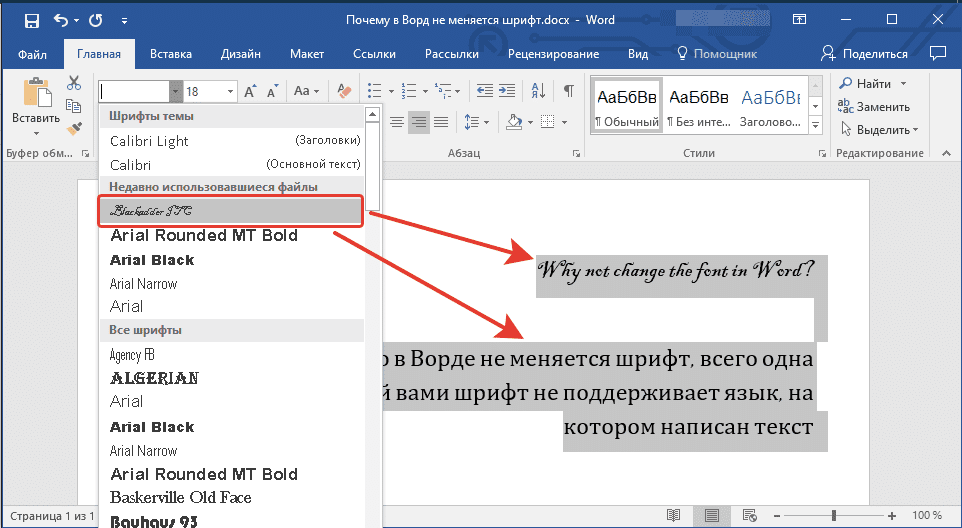962x528 pixels.
Task: Click the Clear All Formatting eraser icon
Action: pyautogui.click(x=346, y=91)
